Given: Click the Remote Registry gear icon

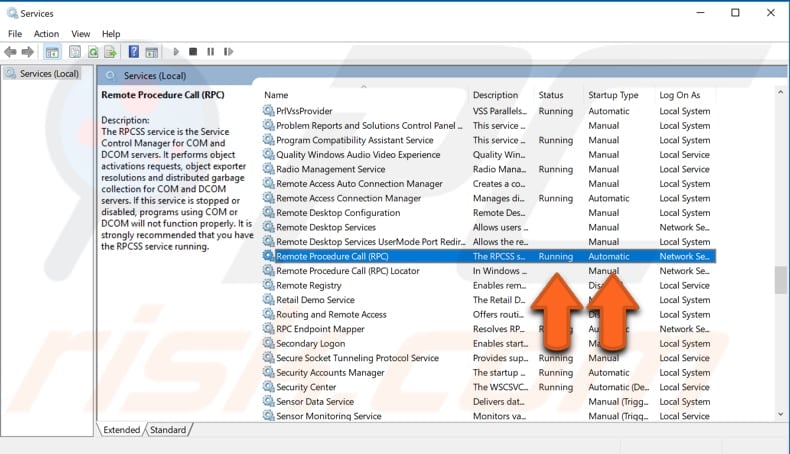Looking at the screenshot, I should pyautogui.click(x=269, y=285).
